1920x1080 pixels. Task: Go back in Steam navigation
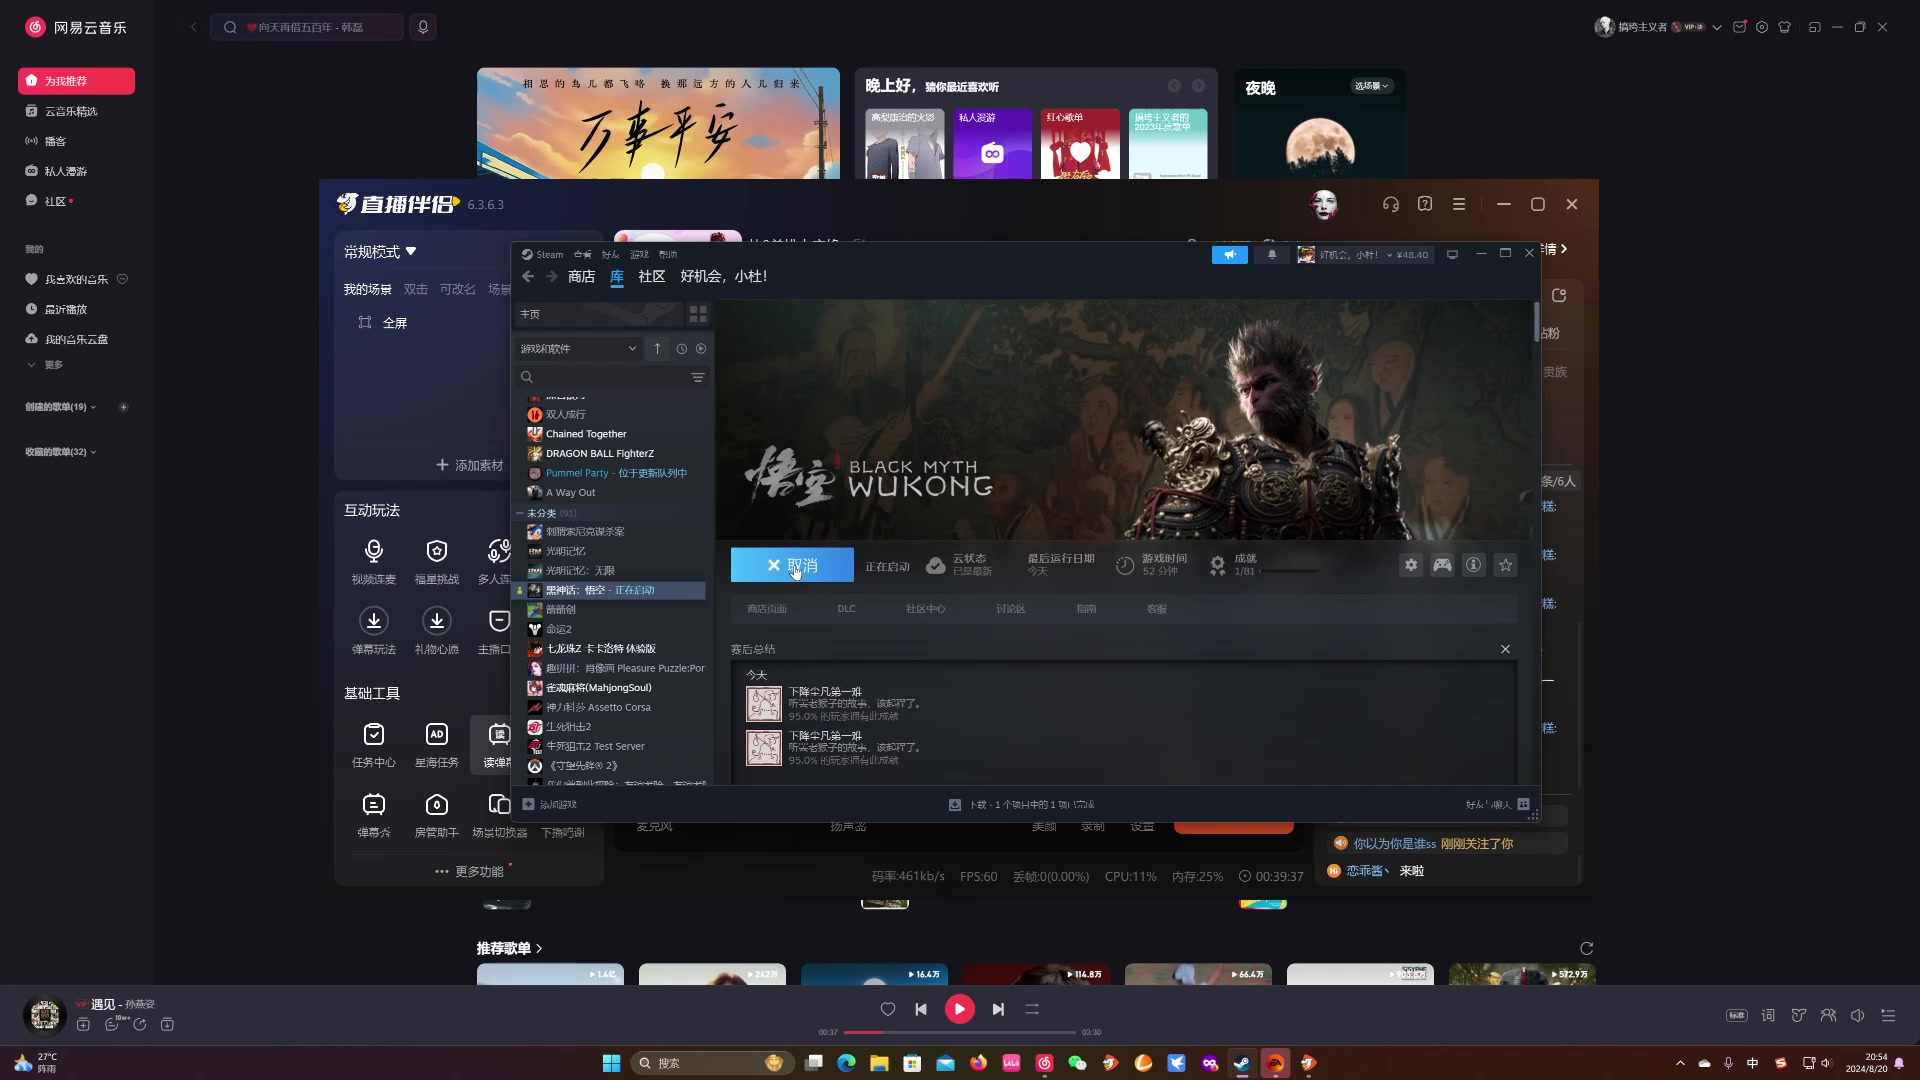528,276
